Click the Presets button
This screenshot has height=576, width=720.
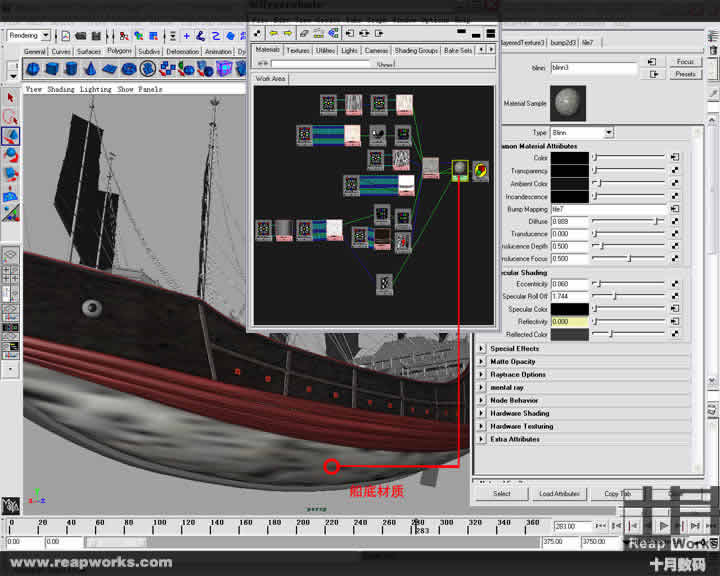[685, 74]
